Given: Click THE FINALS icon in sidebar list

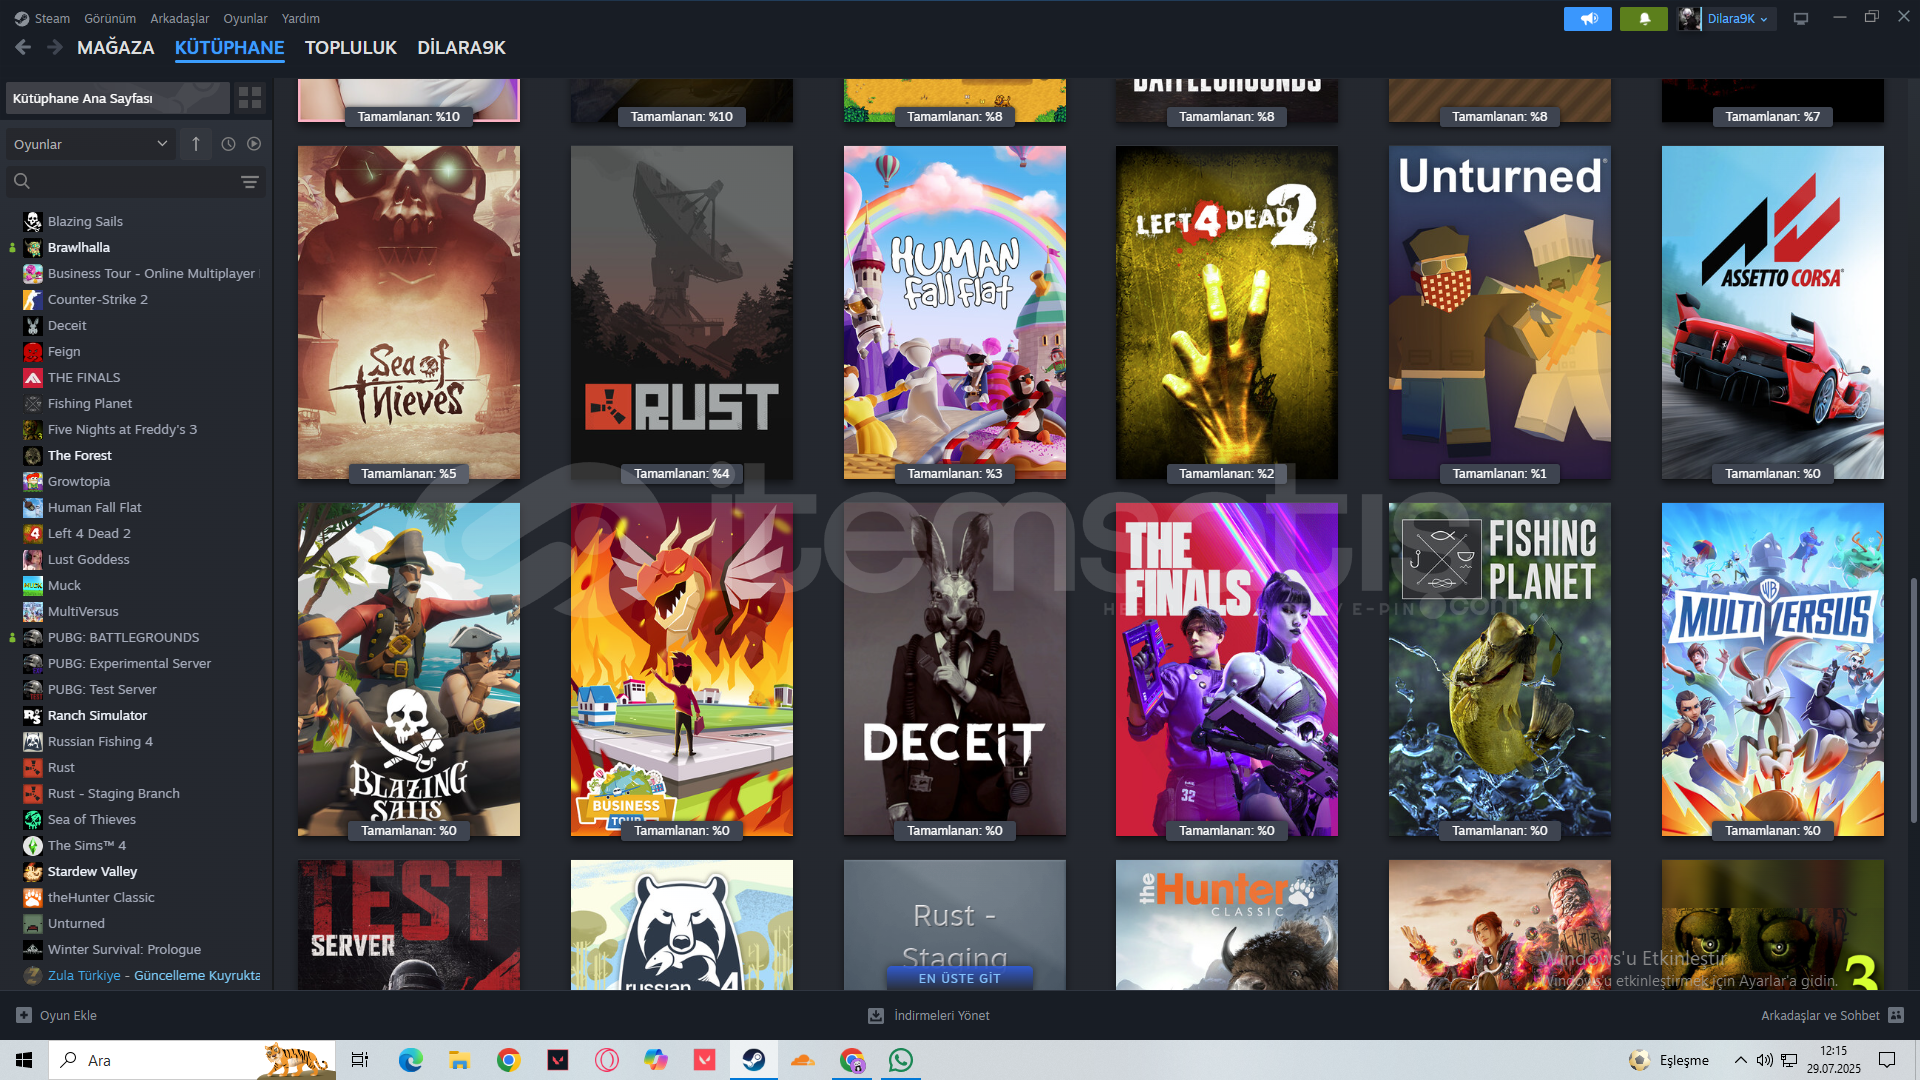Looking at the screenshot, I should (x=33, y=377).
